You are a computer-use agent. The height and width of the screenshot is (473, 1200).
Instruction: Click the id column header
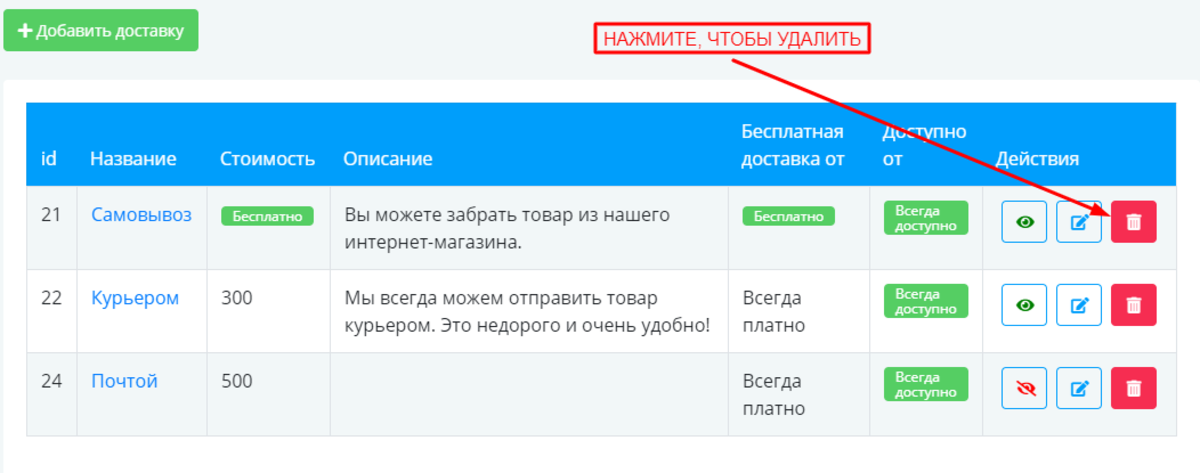click(48, 159)
